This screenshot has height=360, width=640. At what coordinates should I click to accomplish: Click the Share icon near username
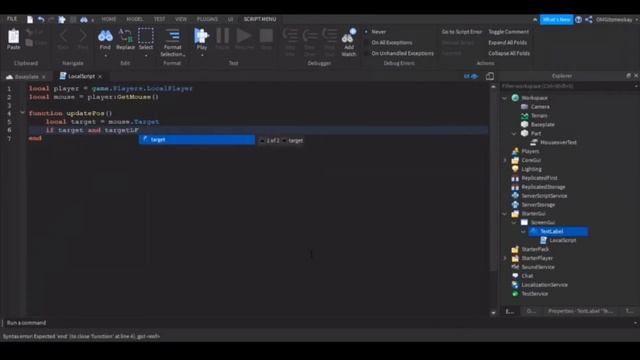click(589, 19)
